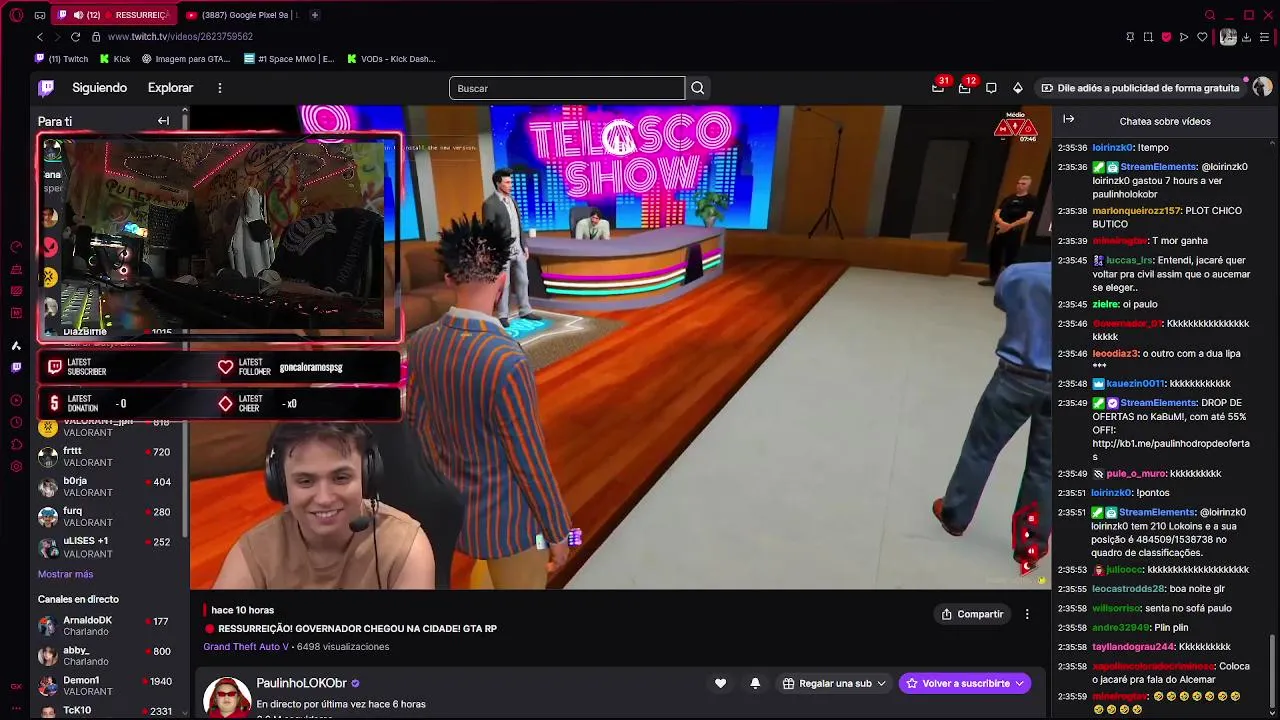This screenshot has width=1280, height=720.
Task: Switch to RESSURREIÇÃ Twitch tab
Action: 113,15
